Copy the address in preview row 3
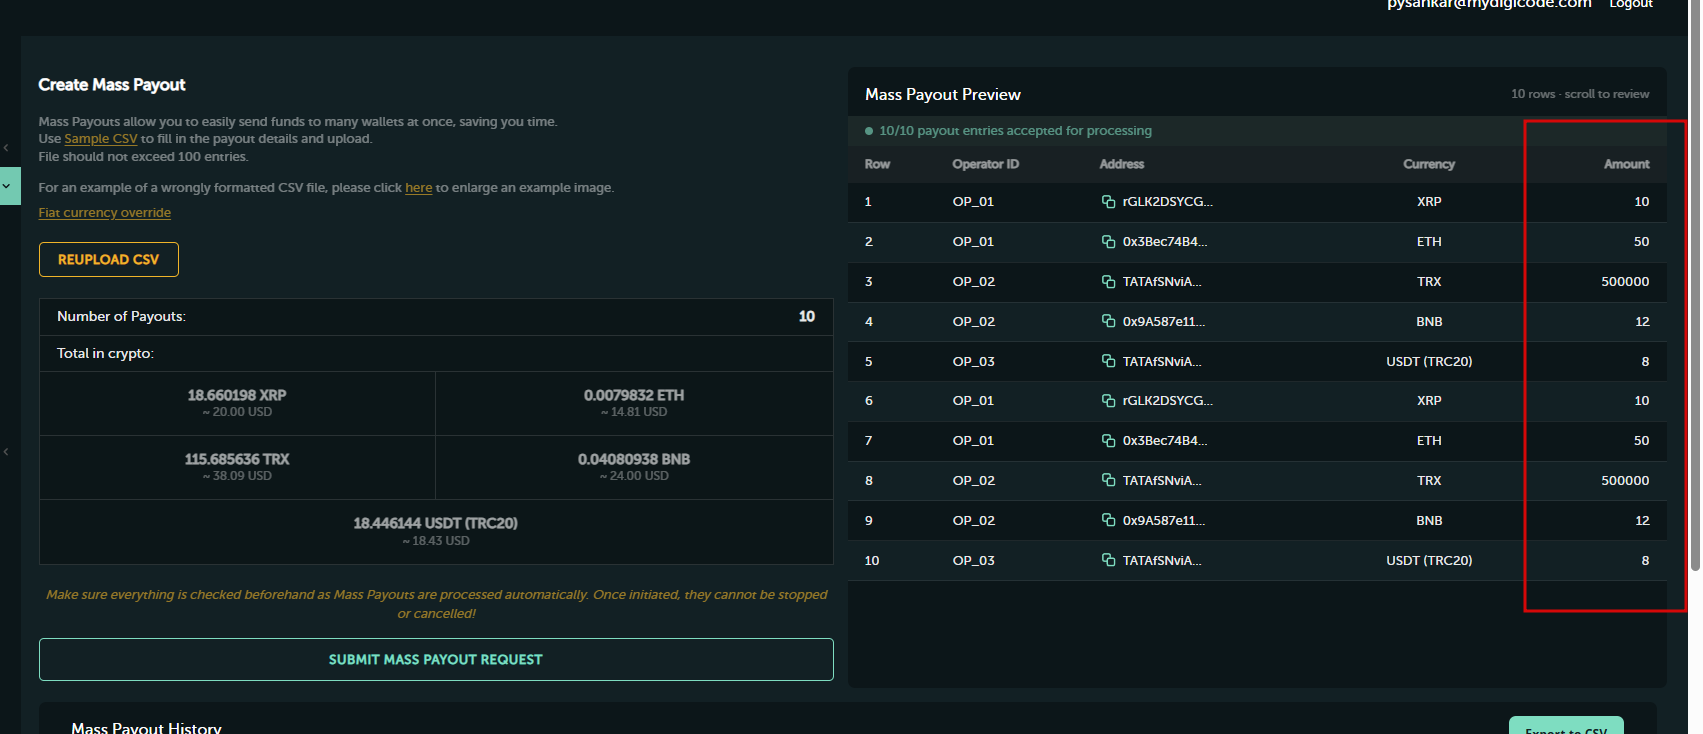 1108,282
